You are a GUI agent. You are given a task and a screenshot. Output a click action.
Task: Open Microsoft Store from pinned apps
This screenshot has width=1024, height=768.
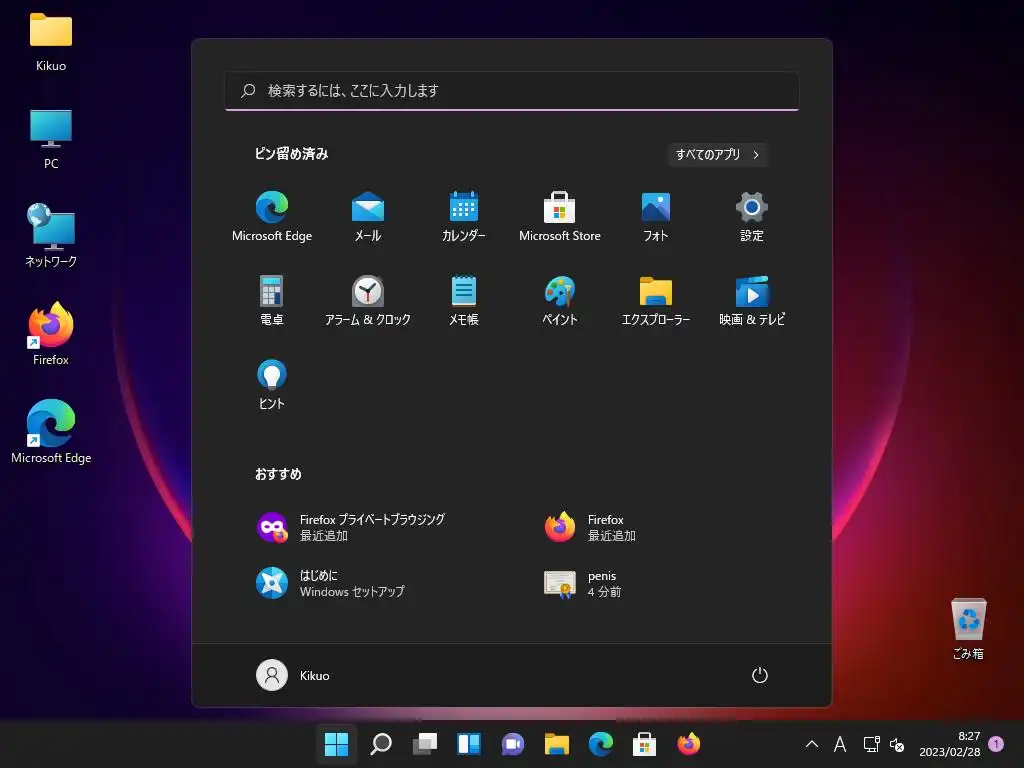[x=560, y=216]
